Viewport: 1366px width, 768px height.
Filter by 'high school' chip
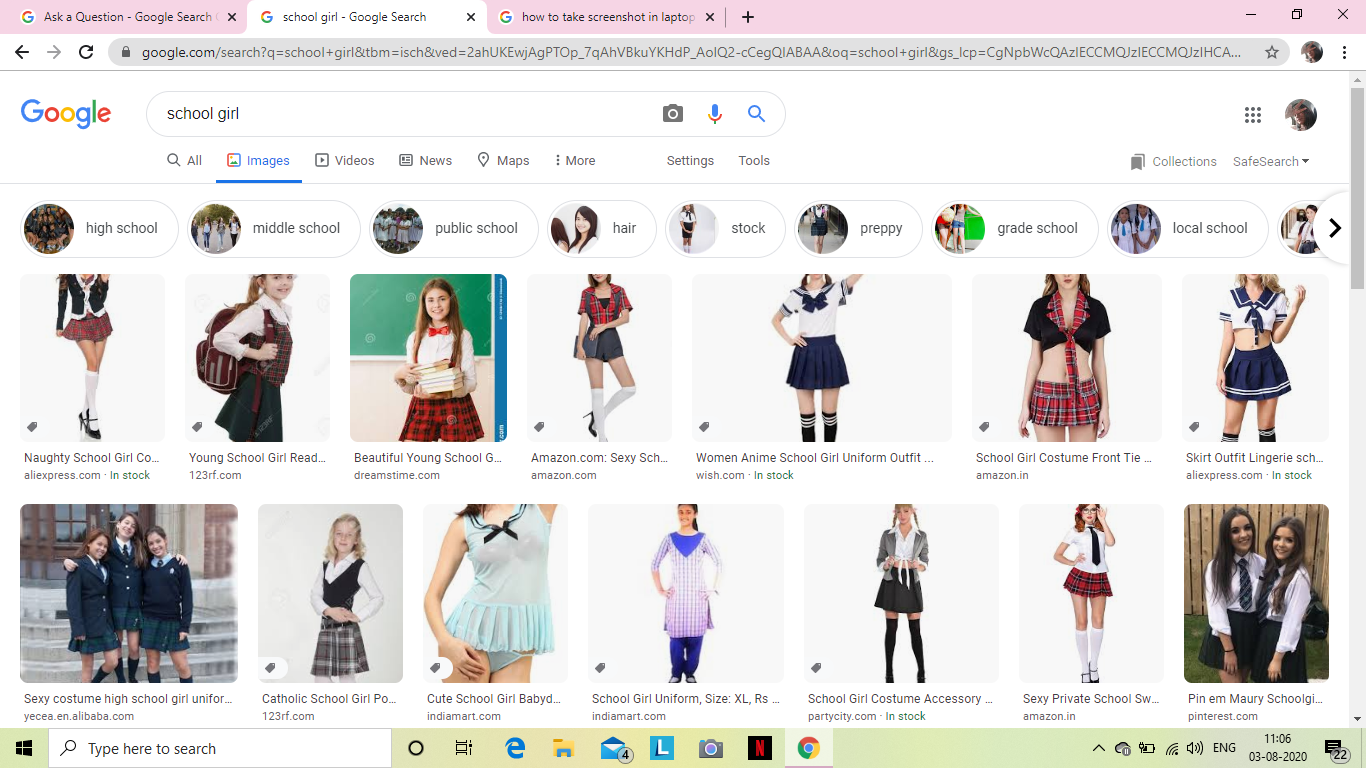(x=99, y=228)
